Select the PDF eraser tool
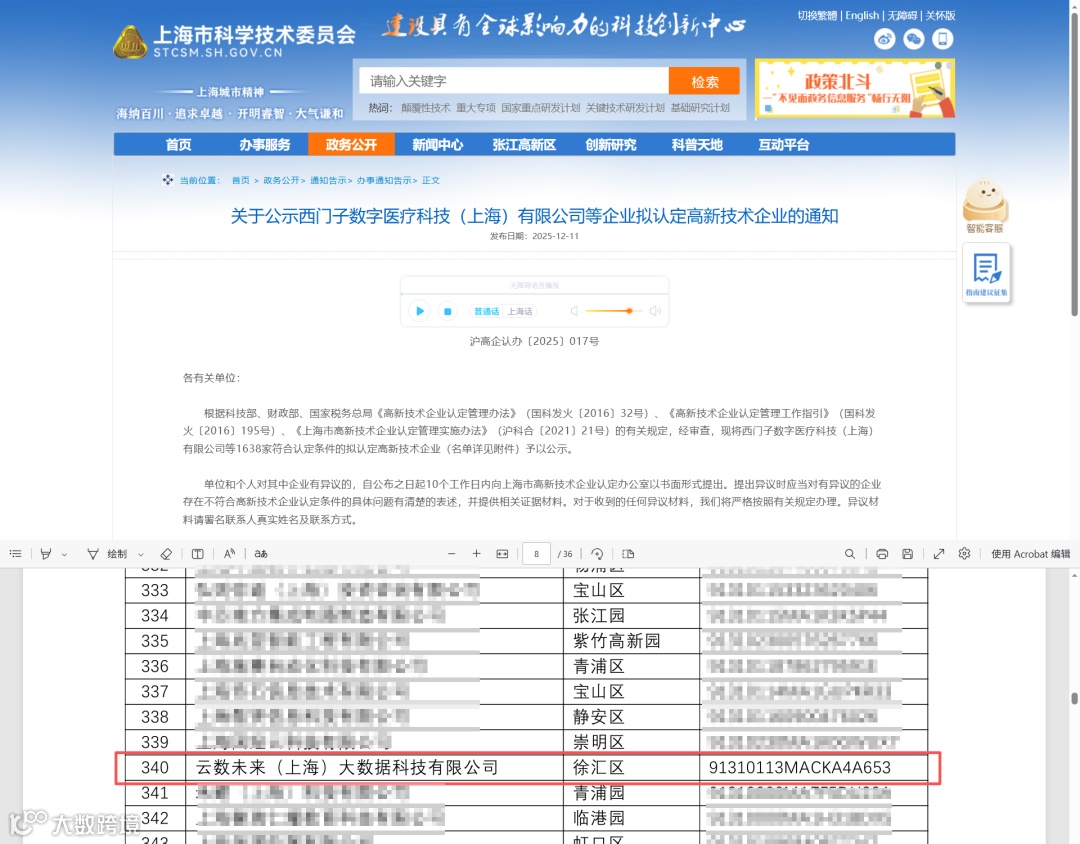1080x844 pixels. coord(166,554)
